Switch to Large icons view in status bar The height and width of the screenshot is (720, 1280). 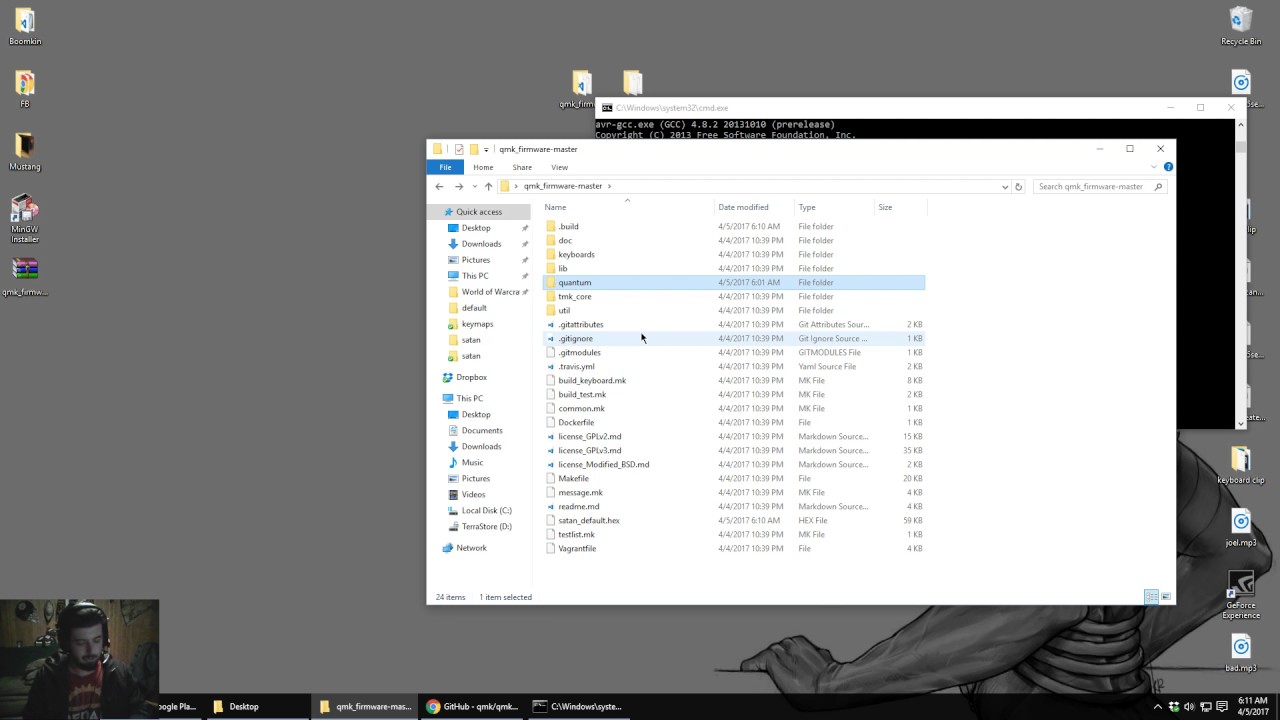1165,597
